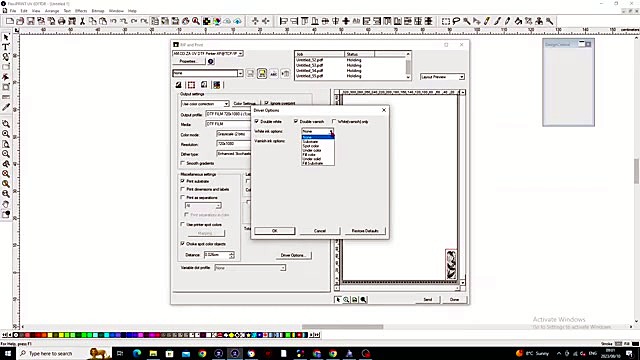Open the Variable dot profile dropdown

point(282,268)
